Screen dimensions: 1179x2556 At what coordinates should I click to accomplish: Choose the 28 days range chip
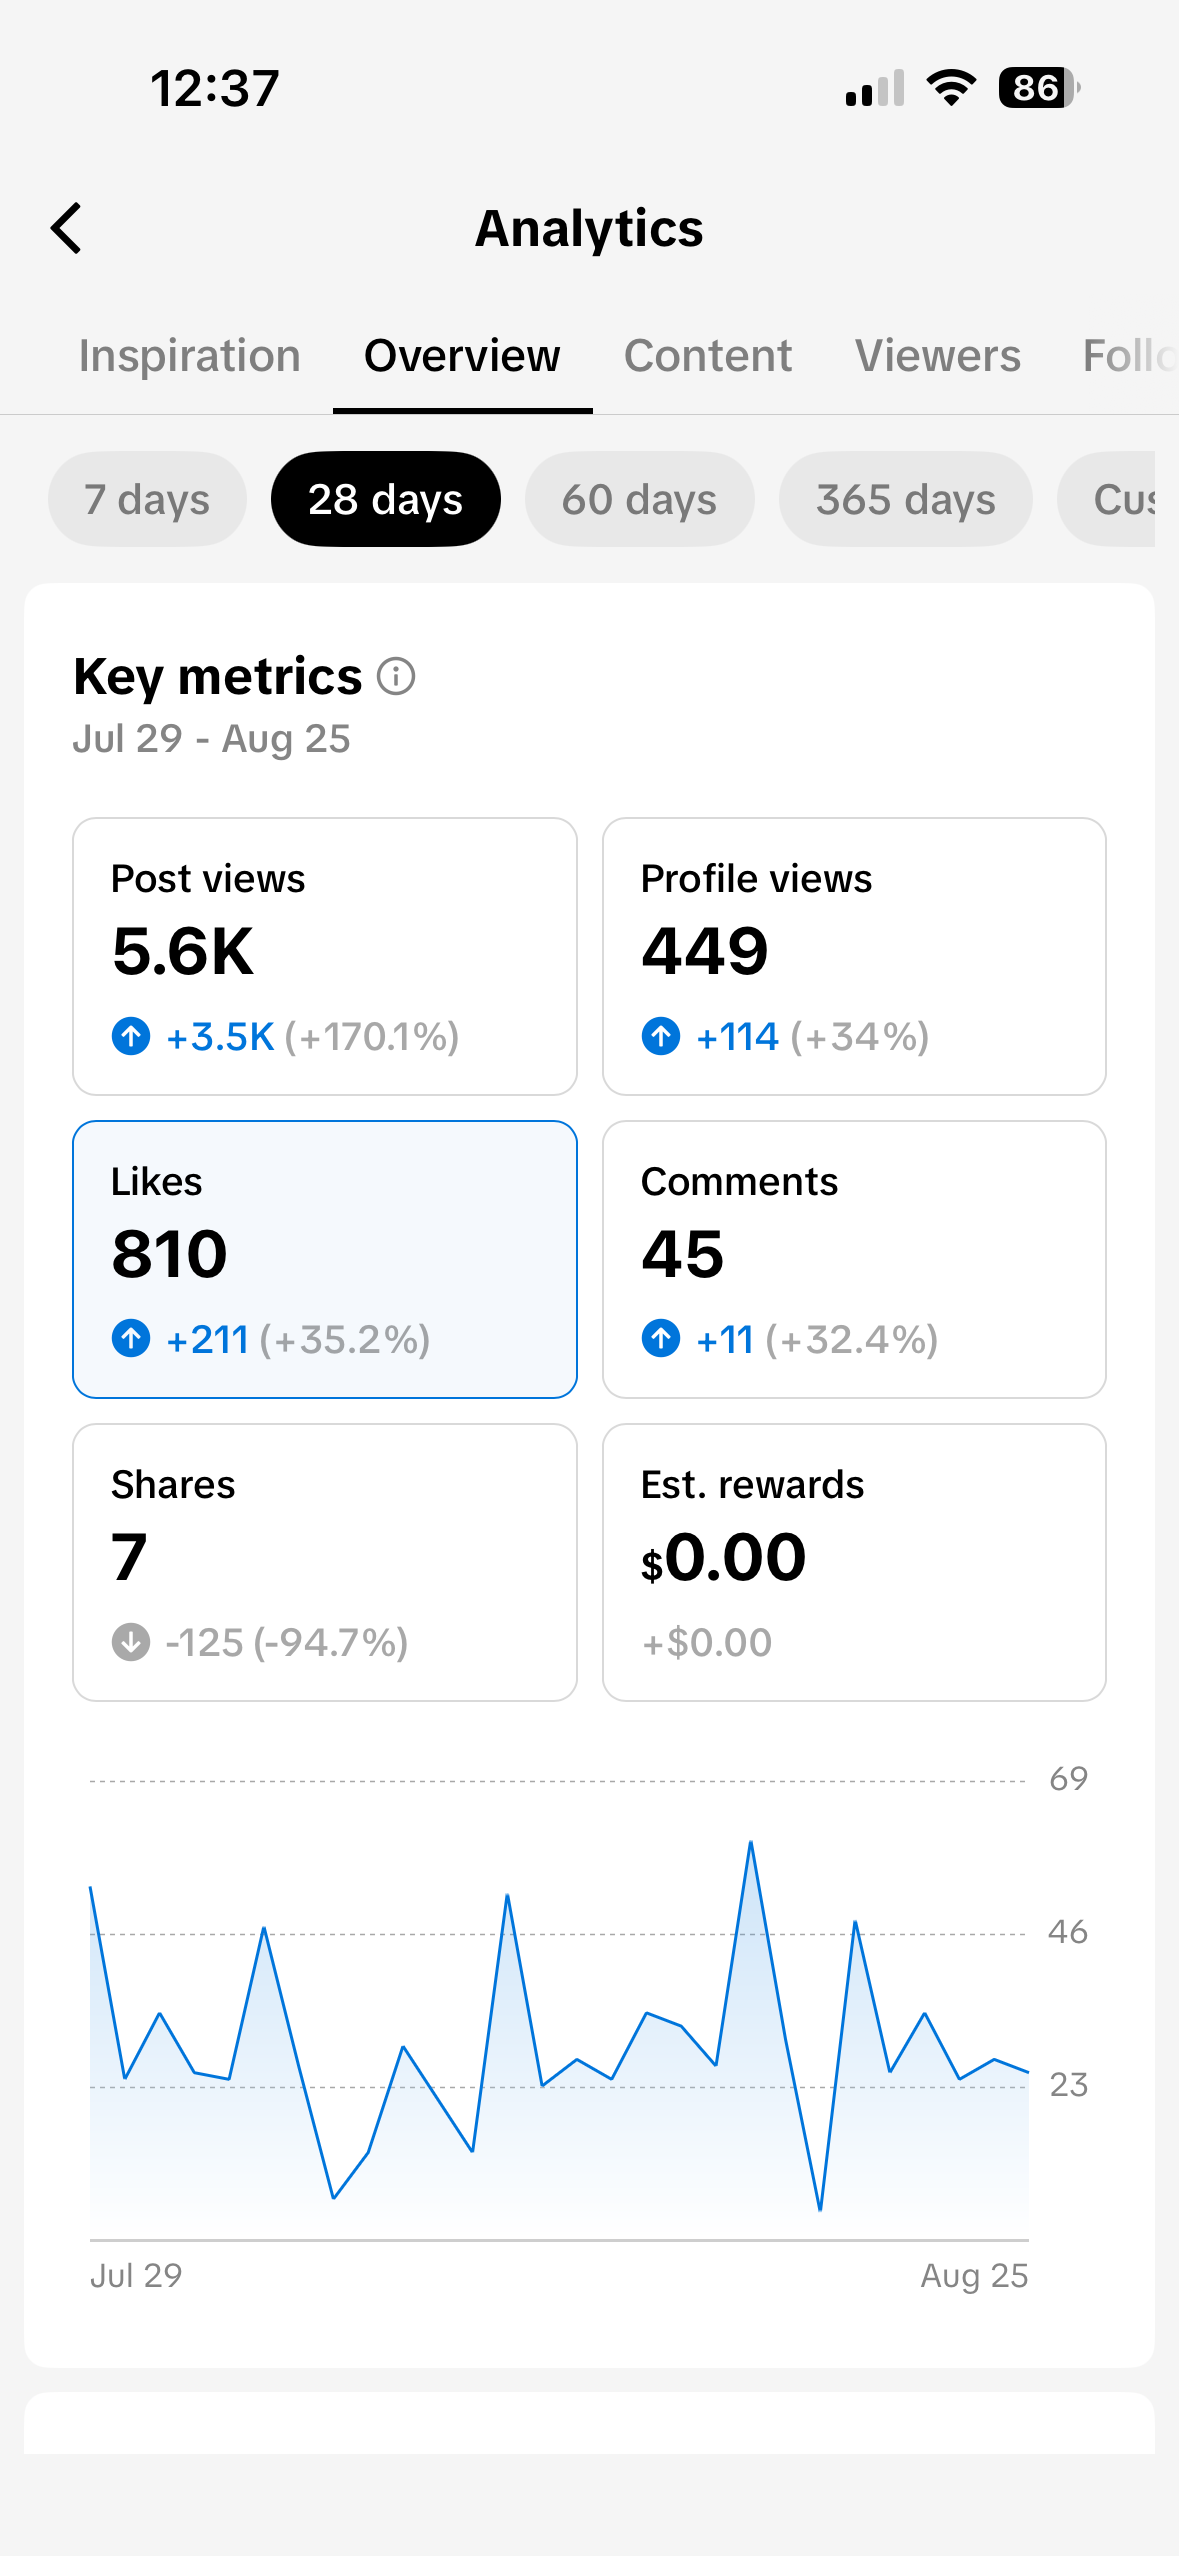pyautogui.click(x=386, y=499)
